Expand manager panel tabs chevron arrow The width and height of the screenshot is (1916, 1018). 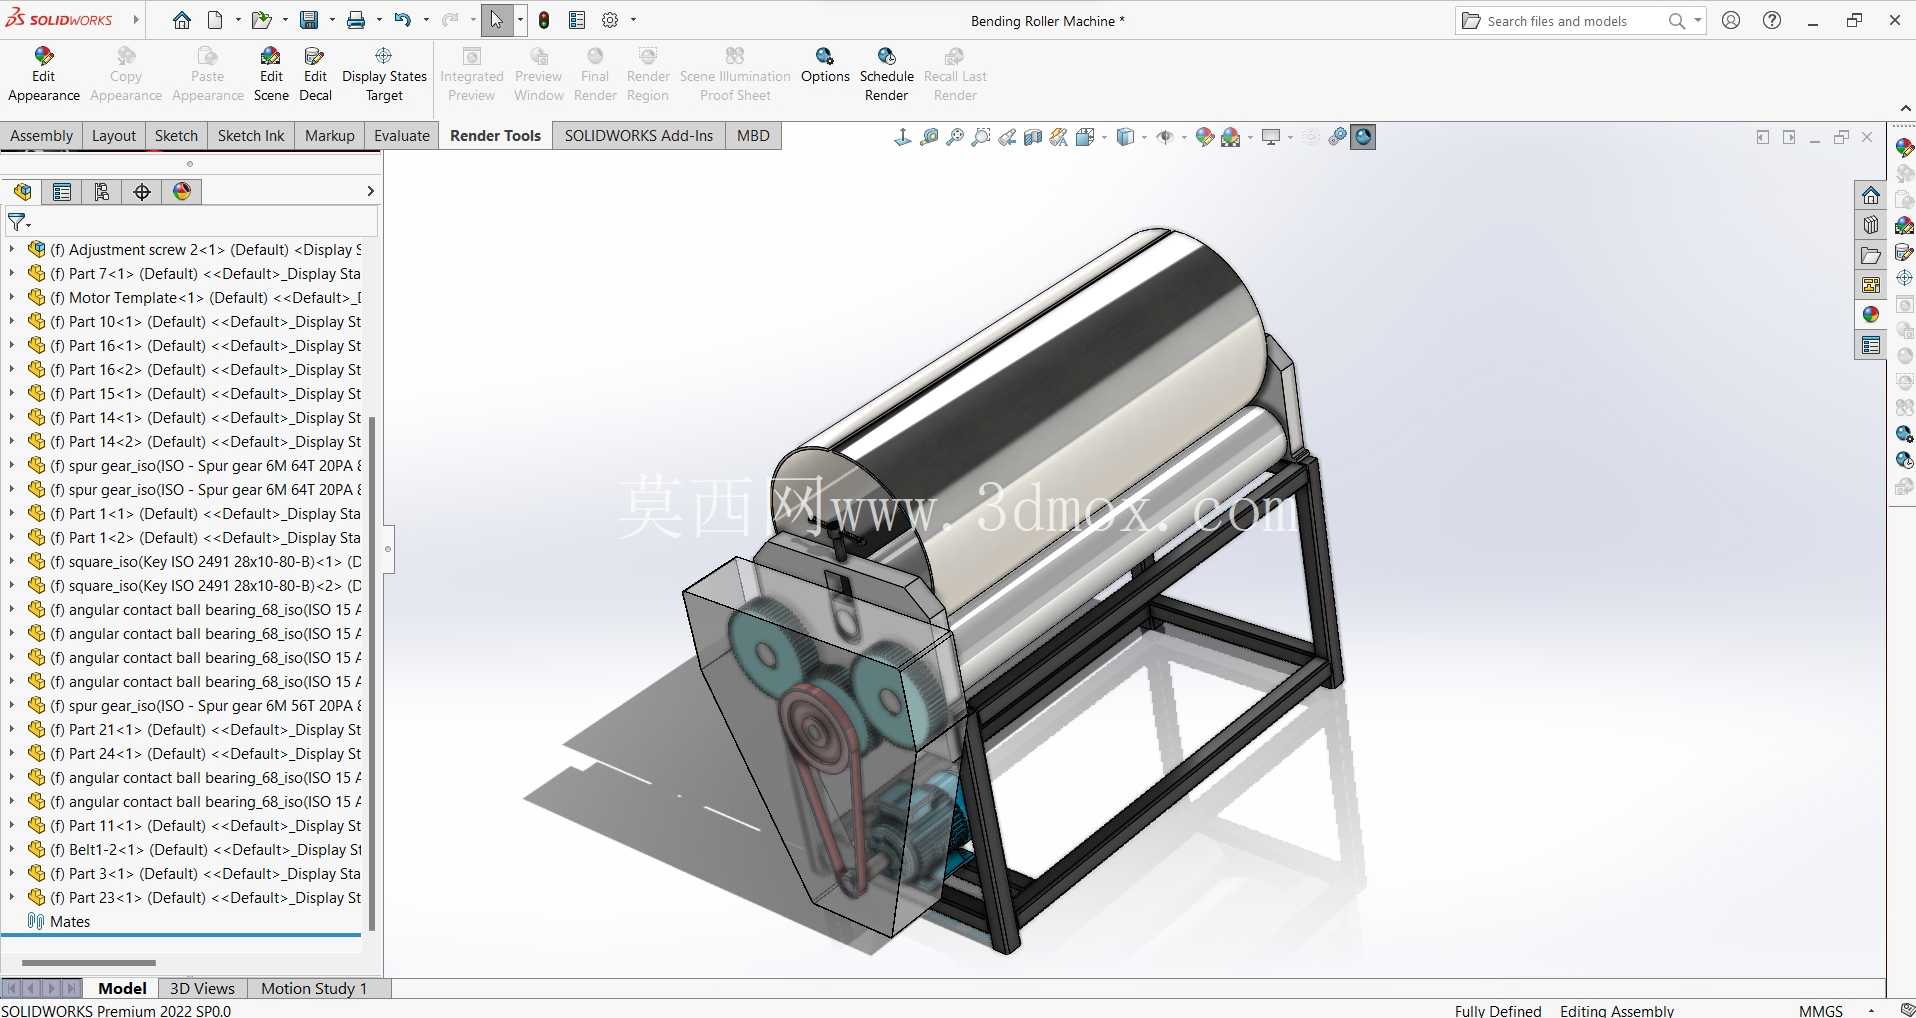click(370, 191)
